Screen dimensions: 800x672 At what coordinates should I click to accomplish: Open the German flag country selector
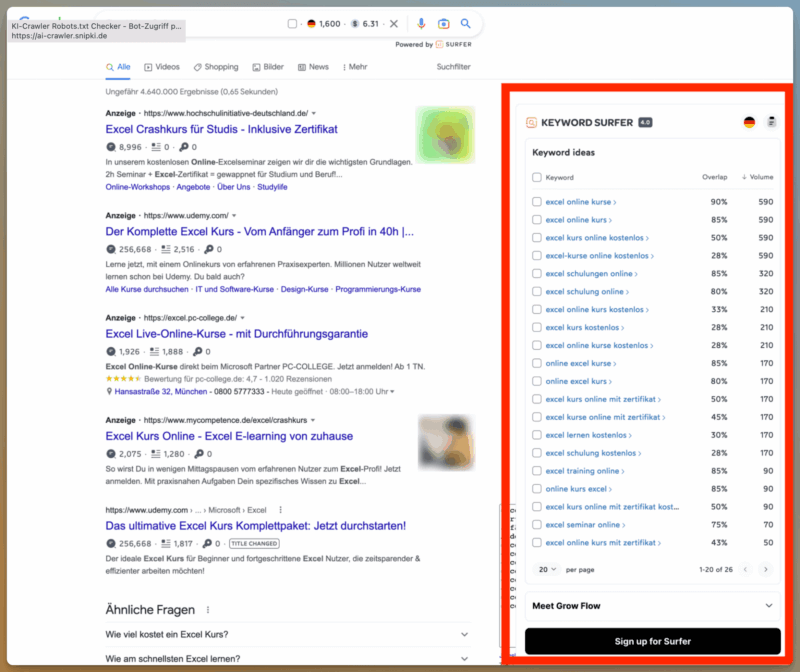pyautogui.click(x=749, y=122)
